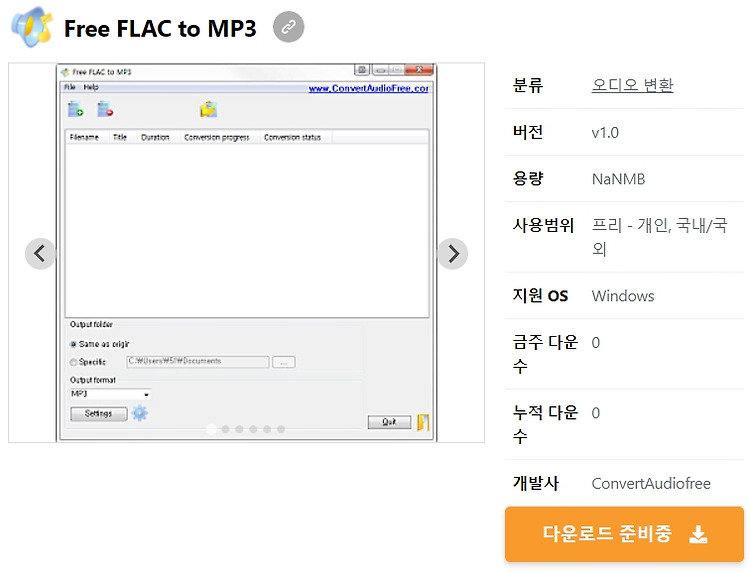Click the Windows supported OS value

[623, 296]
